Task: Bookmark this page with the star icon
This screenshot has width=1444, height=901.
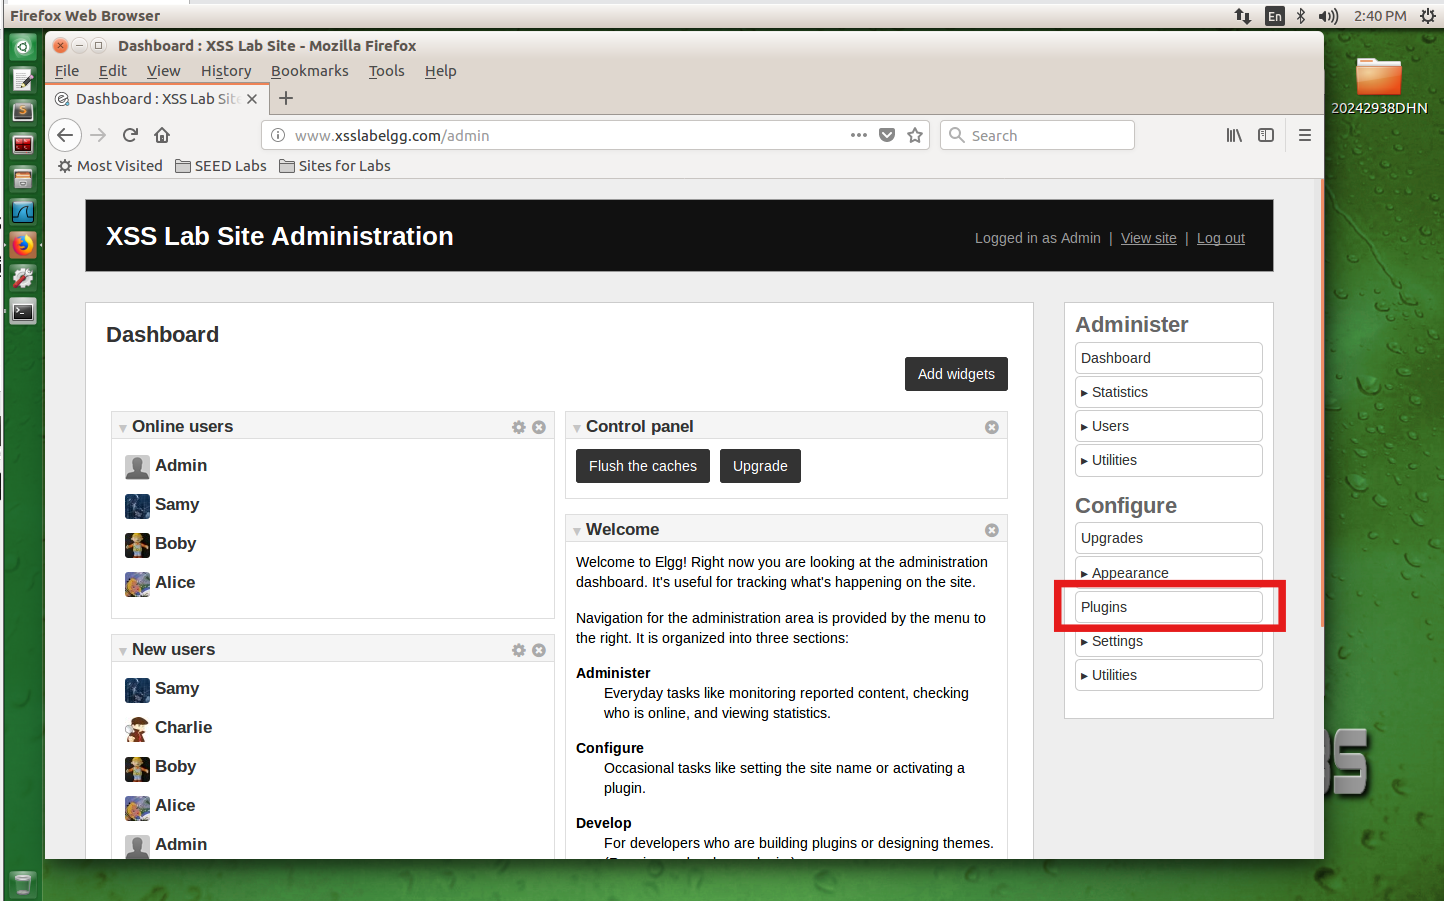Action: coord(915,135)
